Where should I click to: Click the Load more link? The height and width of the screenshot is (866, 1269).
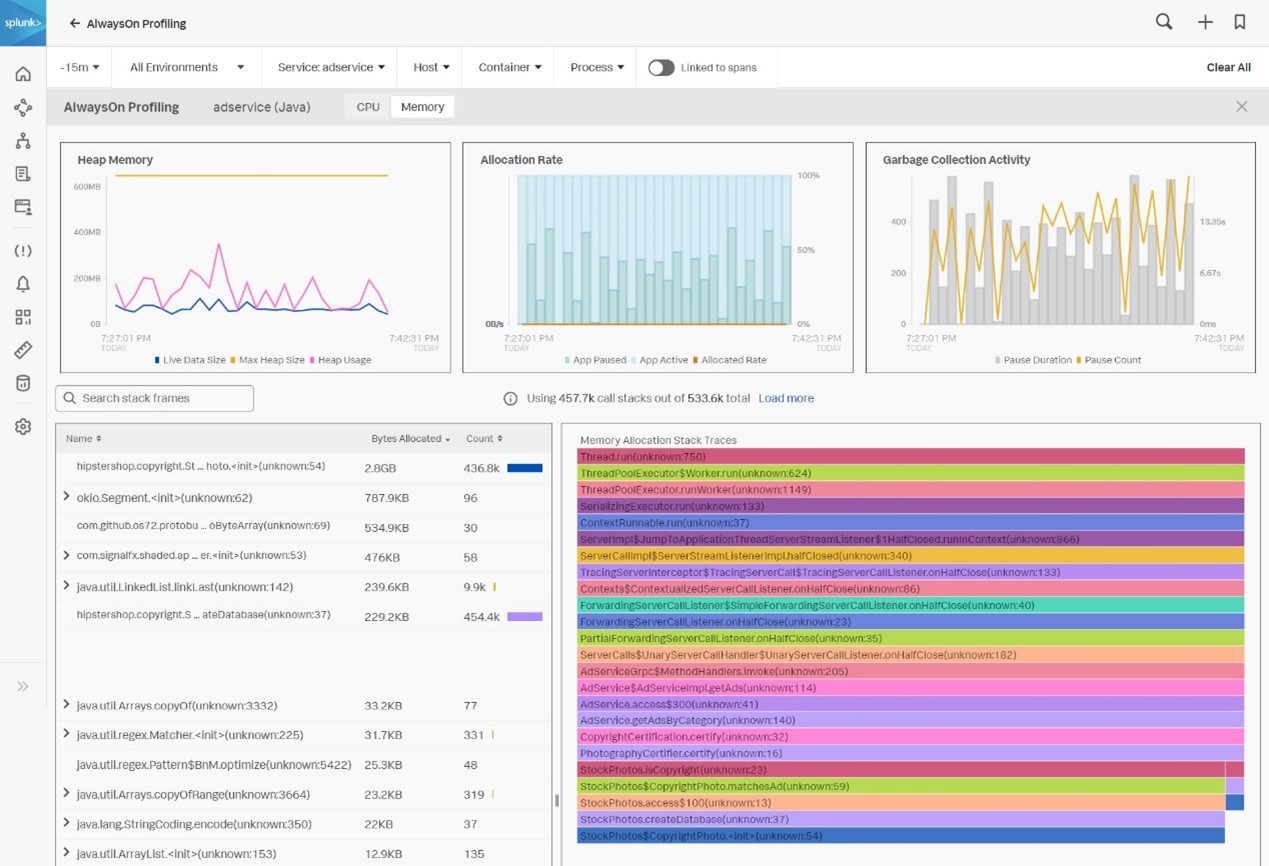click(785, 398)
